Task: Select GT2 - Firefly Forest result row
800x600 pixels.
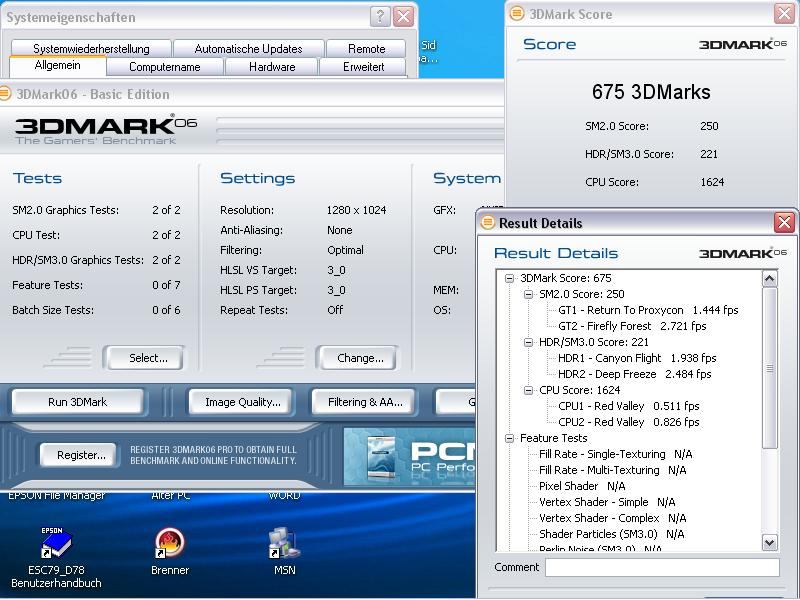Action: 632,326
